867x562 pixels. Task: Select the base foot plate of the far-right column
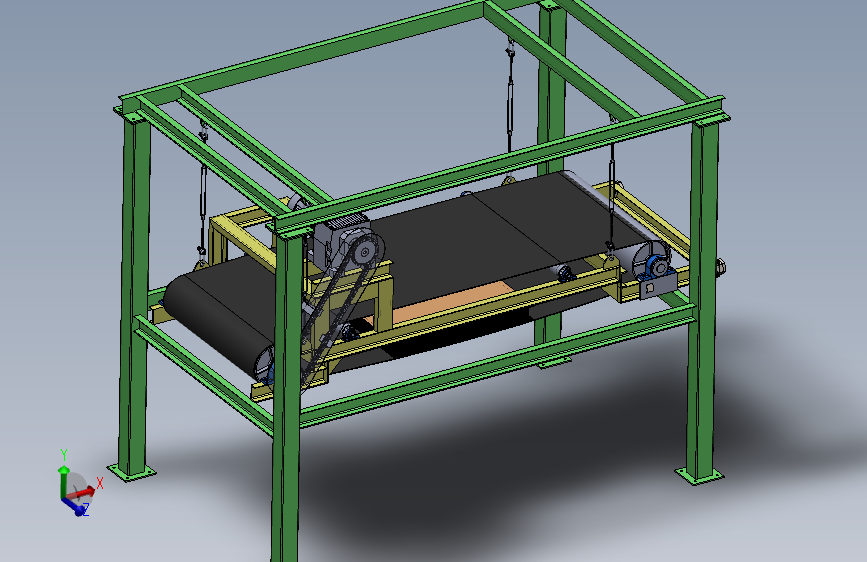pyautogui.click(x=699, y=475)
